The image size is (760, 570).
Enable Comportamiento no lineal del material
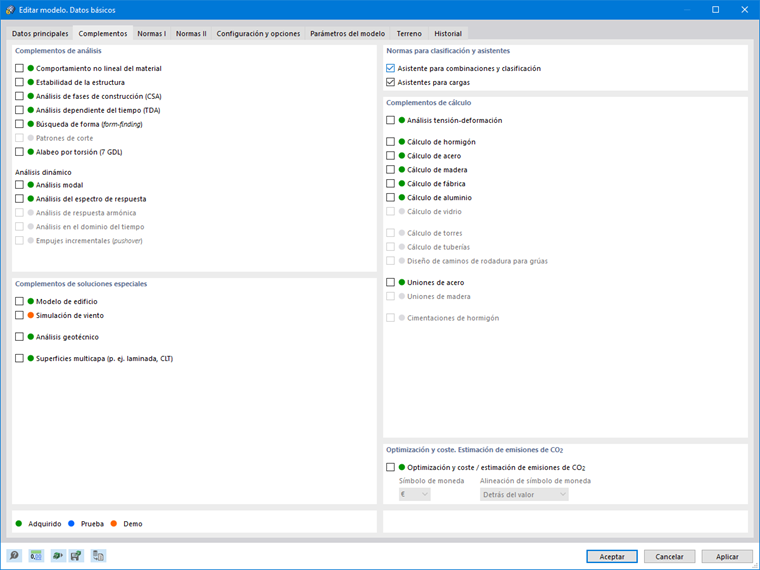(x=19, y=68)
